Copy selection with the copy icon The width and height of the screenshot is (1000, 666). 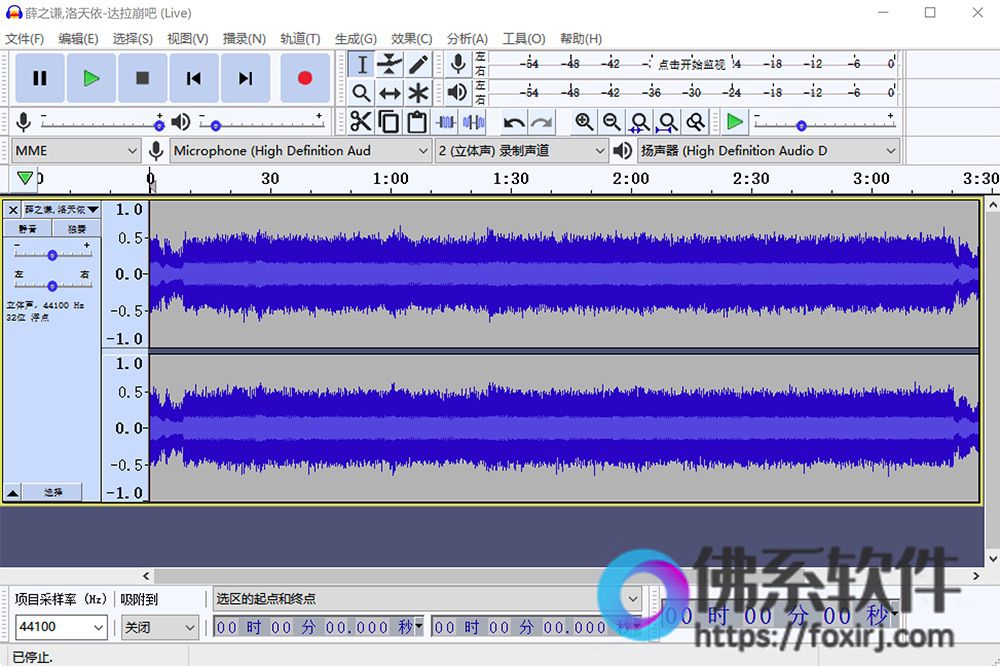pyautogui.click(x=389, y=121)
